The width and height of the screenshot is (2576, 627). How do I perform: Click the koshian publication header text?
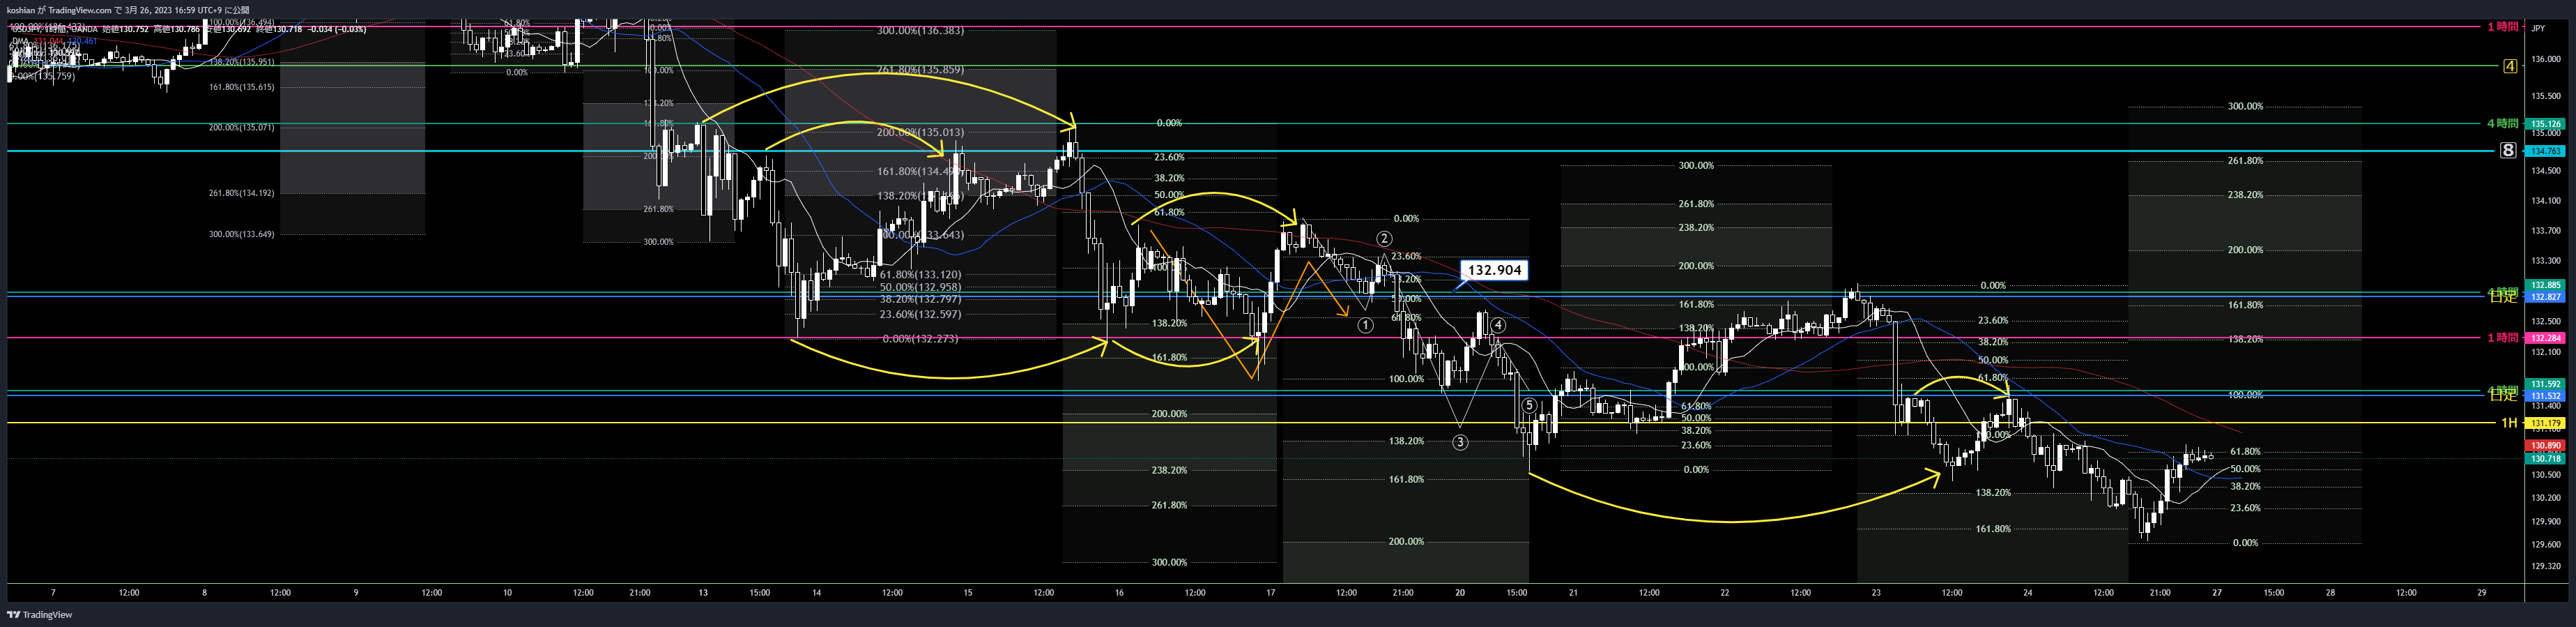click(x=128, y=10)
